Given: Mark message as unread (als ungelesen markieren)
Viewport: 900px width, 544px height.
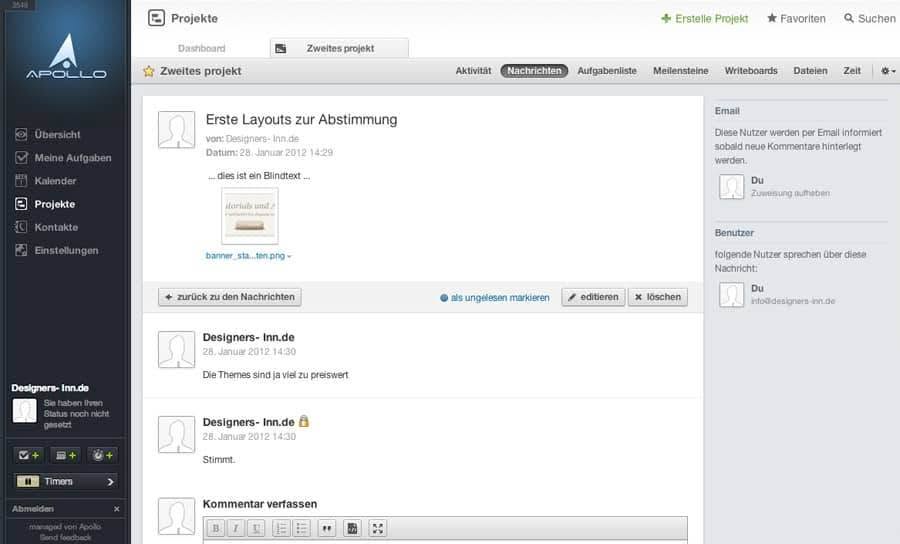Looking at the screenshot, I should click(495, 297).
